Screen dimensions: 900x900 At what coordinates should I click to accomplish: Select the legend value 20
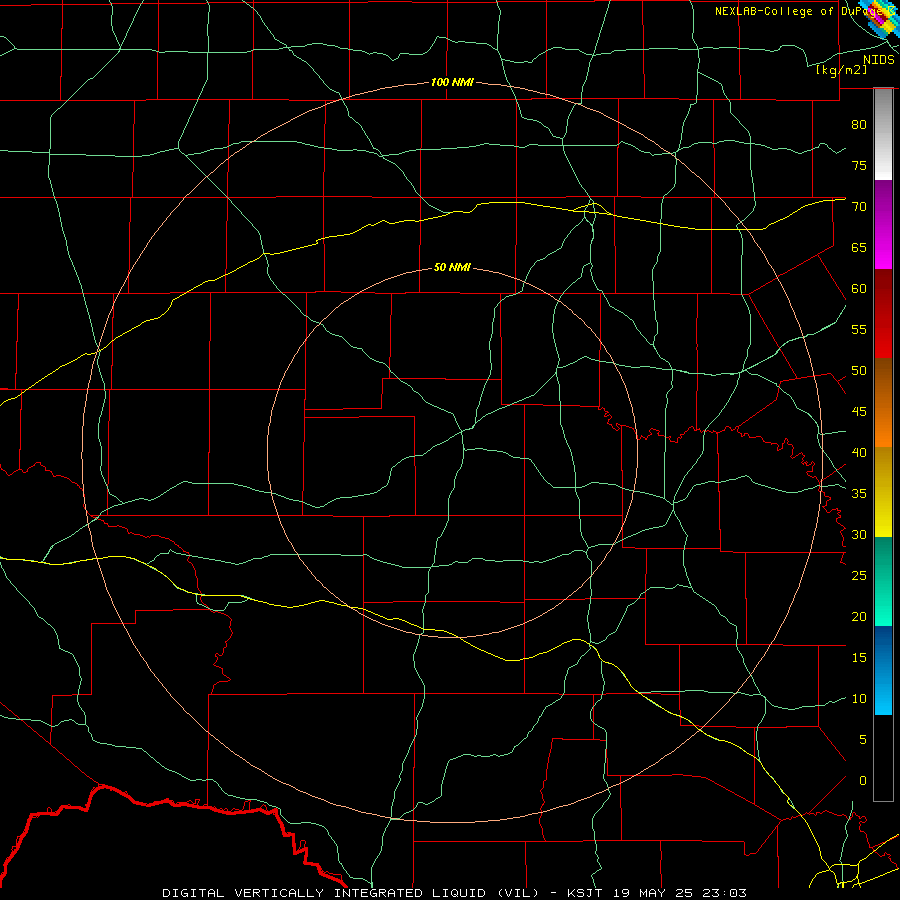(x=859, y=617)
